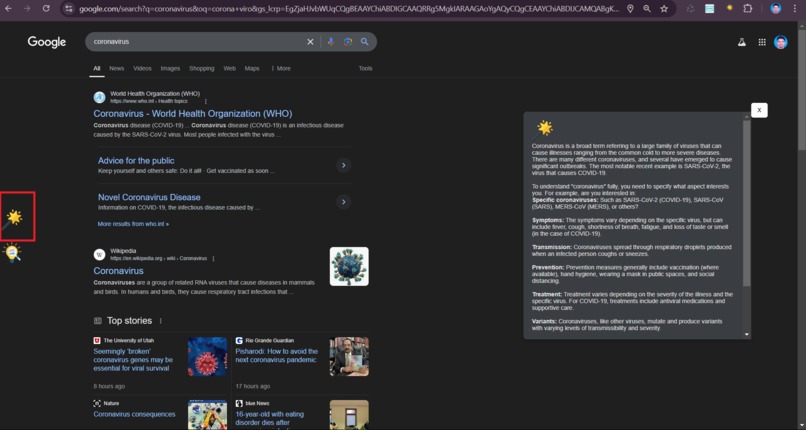This screenshot has width=806, height=430.
Task: Open the Advice for the public link
Action: coord(136,161)
